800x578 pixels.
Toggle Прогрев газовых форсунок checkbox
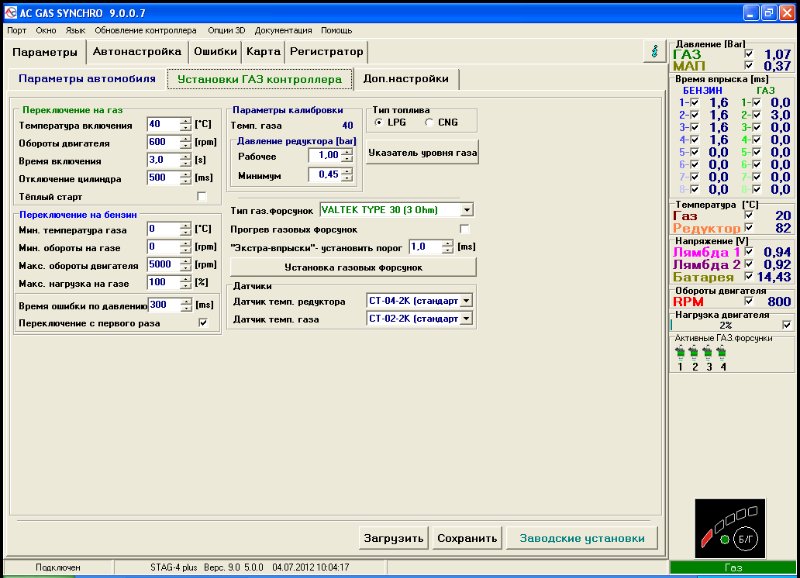coord(464,229)
